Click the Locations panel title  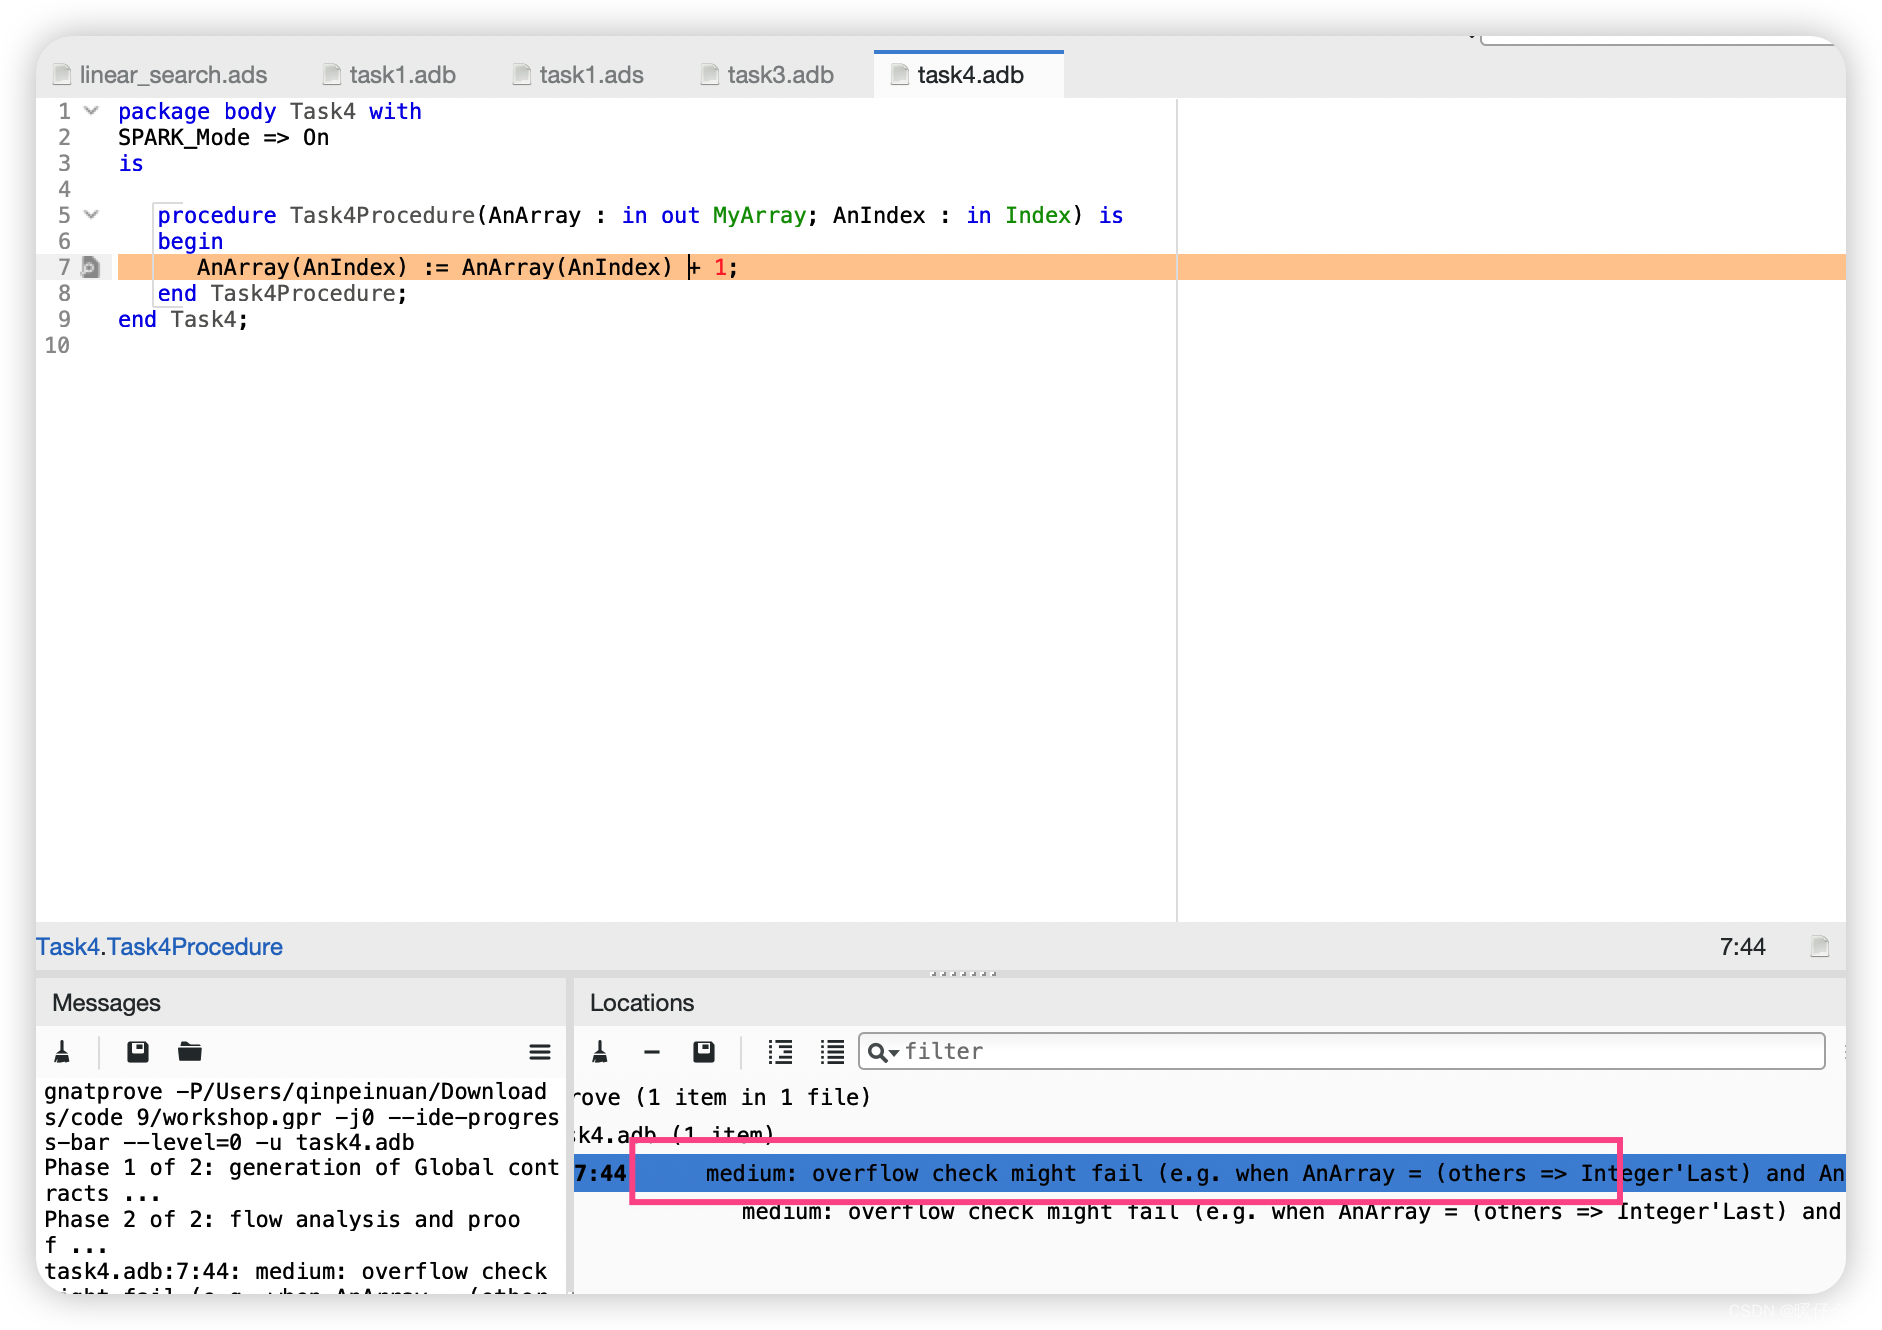(642, 1003)
